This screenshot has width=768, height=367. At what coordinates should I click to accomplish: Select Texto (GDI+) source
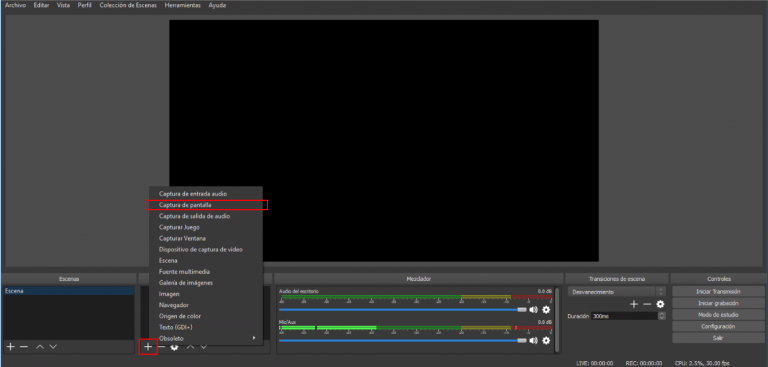[x=206, y=327]
